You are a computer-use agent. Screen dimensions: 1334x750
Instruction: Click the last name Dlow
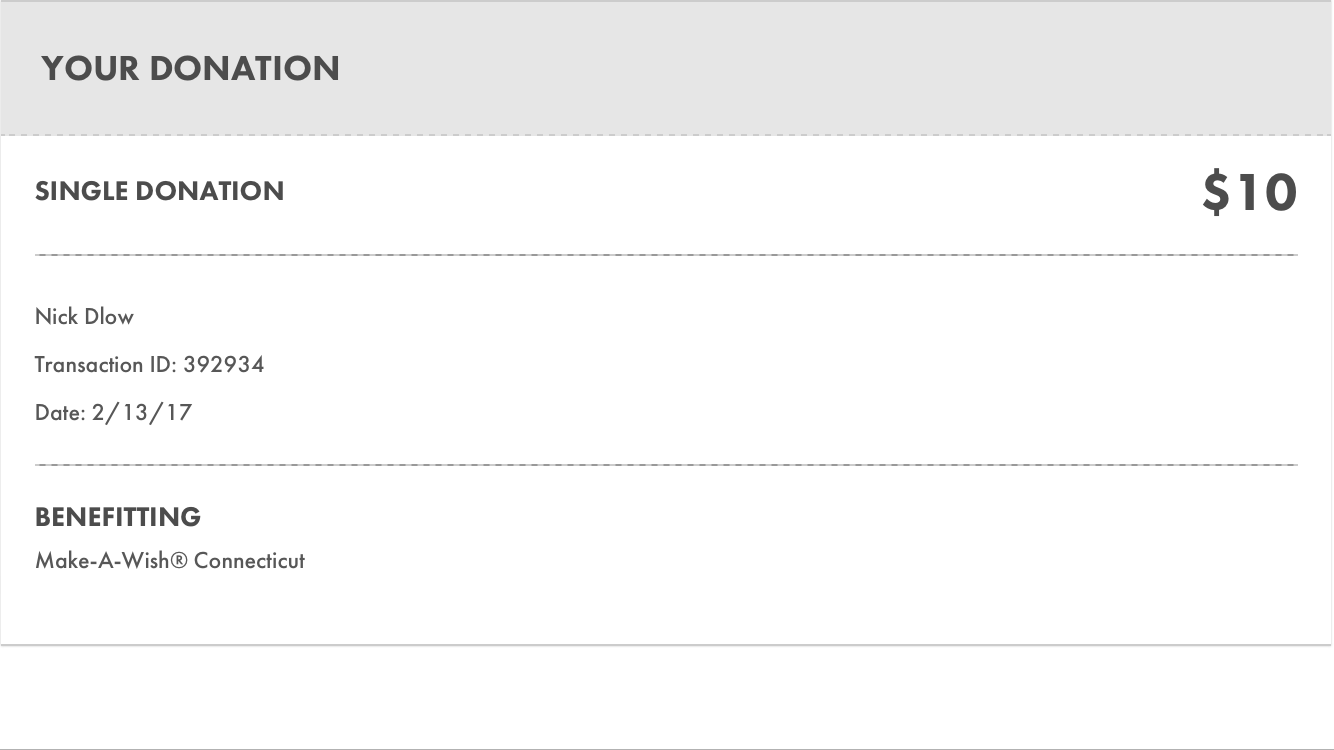(x=109, y=317)
